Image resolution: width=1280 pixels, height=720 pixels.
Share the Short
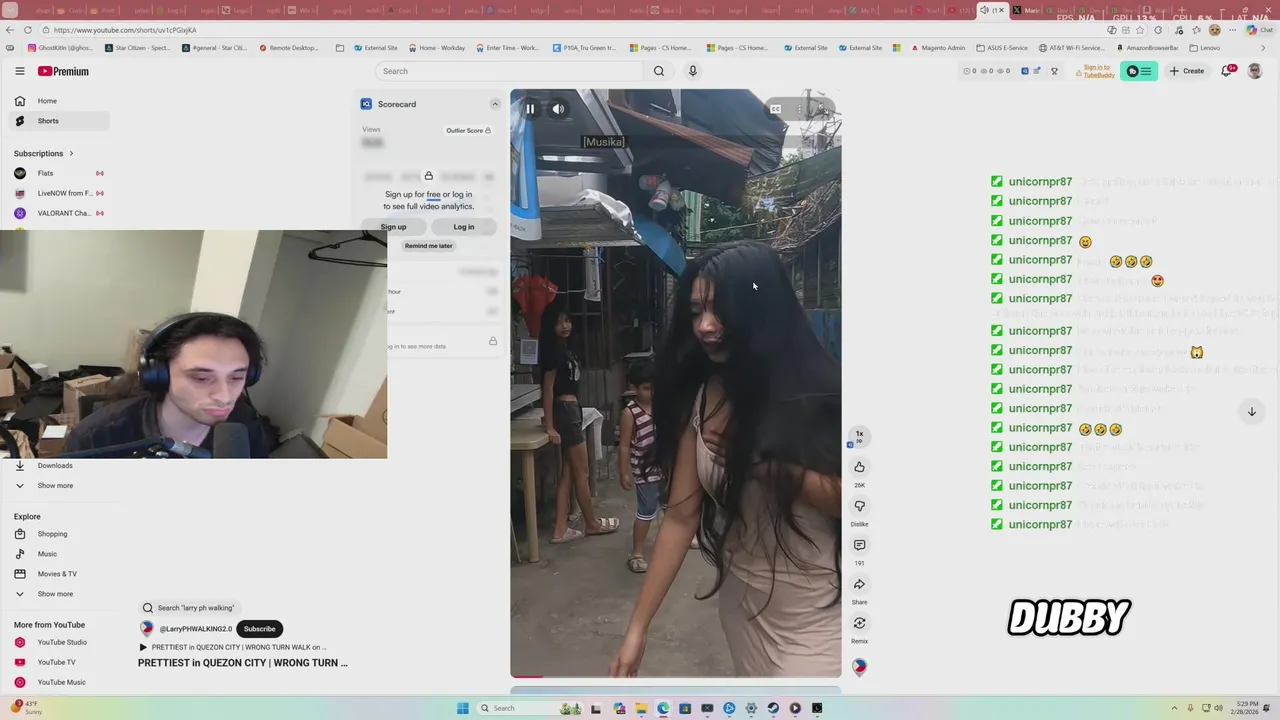point(859,584)
